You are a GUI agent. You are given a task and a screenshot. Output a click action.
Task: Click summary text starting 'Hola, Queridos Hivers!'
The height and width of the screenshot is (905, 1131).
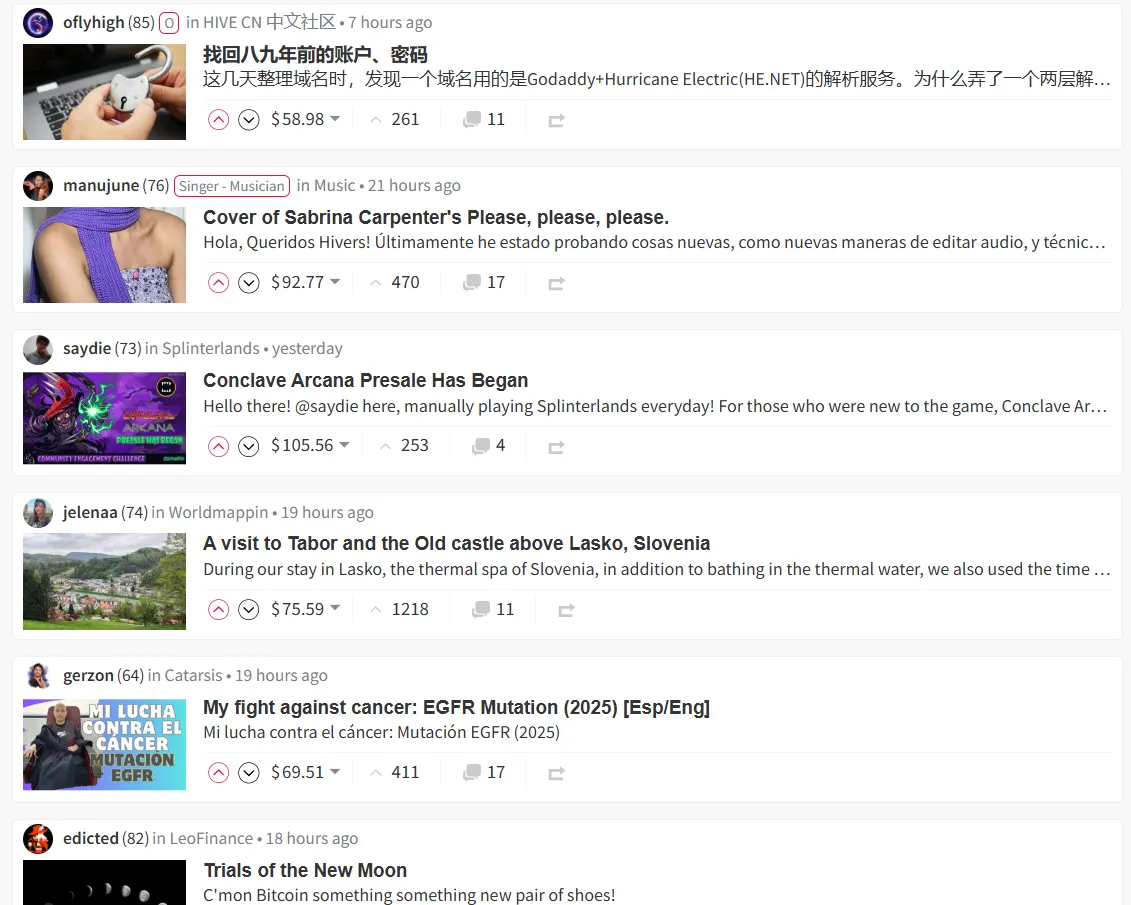click(654, 242)
